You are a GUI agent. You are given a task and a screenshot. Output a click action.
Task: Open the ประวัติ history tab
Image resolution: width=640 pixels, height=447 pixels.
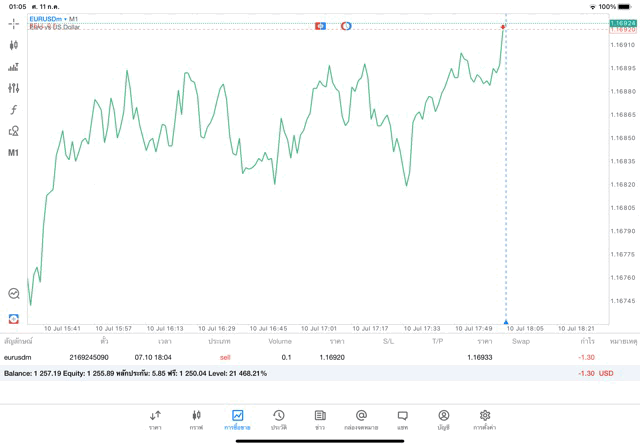point(278,419)
